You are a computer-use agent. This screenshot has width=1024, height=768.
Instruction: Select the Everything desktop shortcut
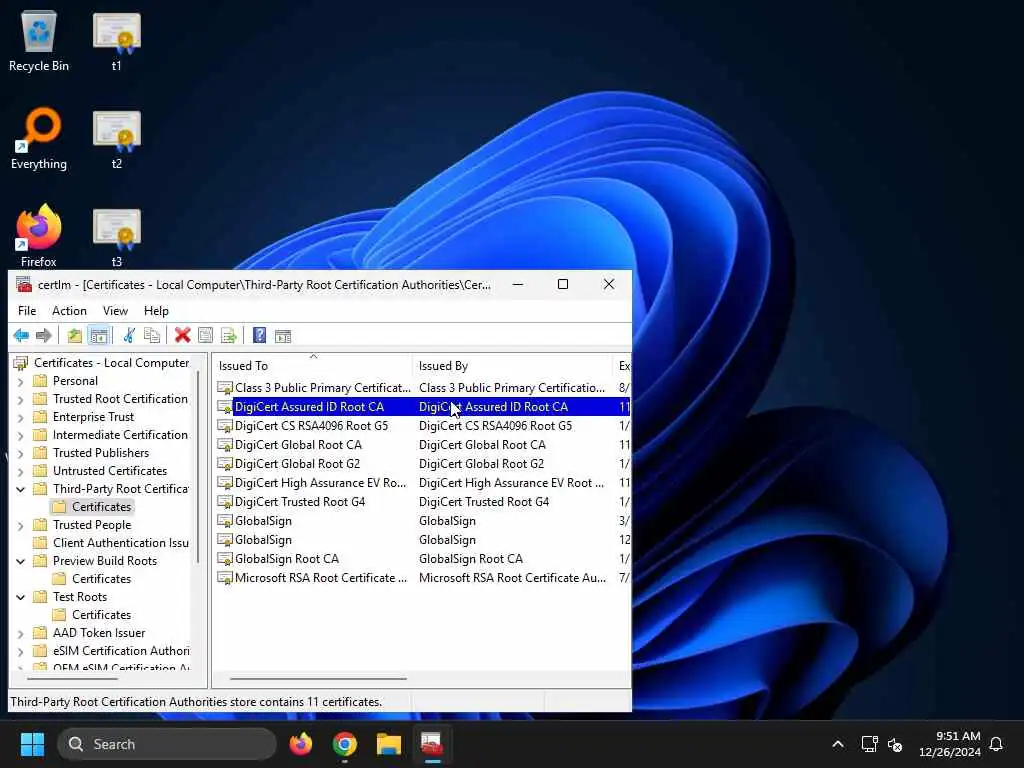(39, 138)
